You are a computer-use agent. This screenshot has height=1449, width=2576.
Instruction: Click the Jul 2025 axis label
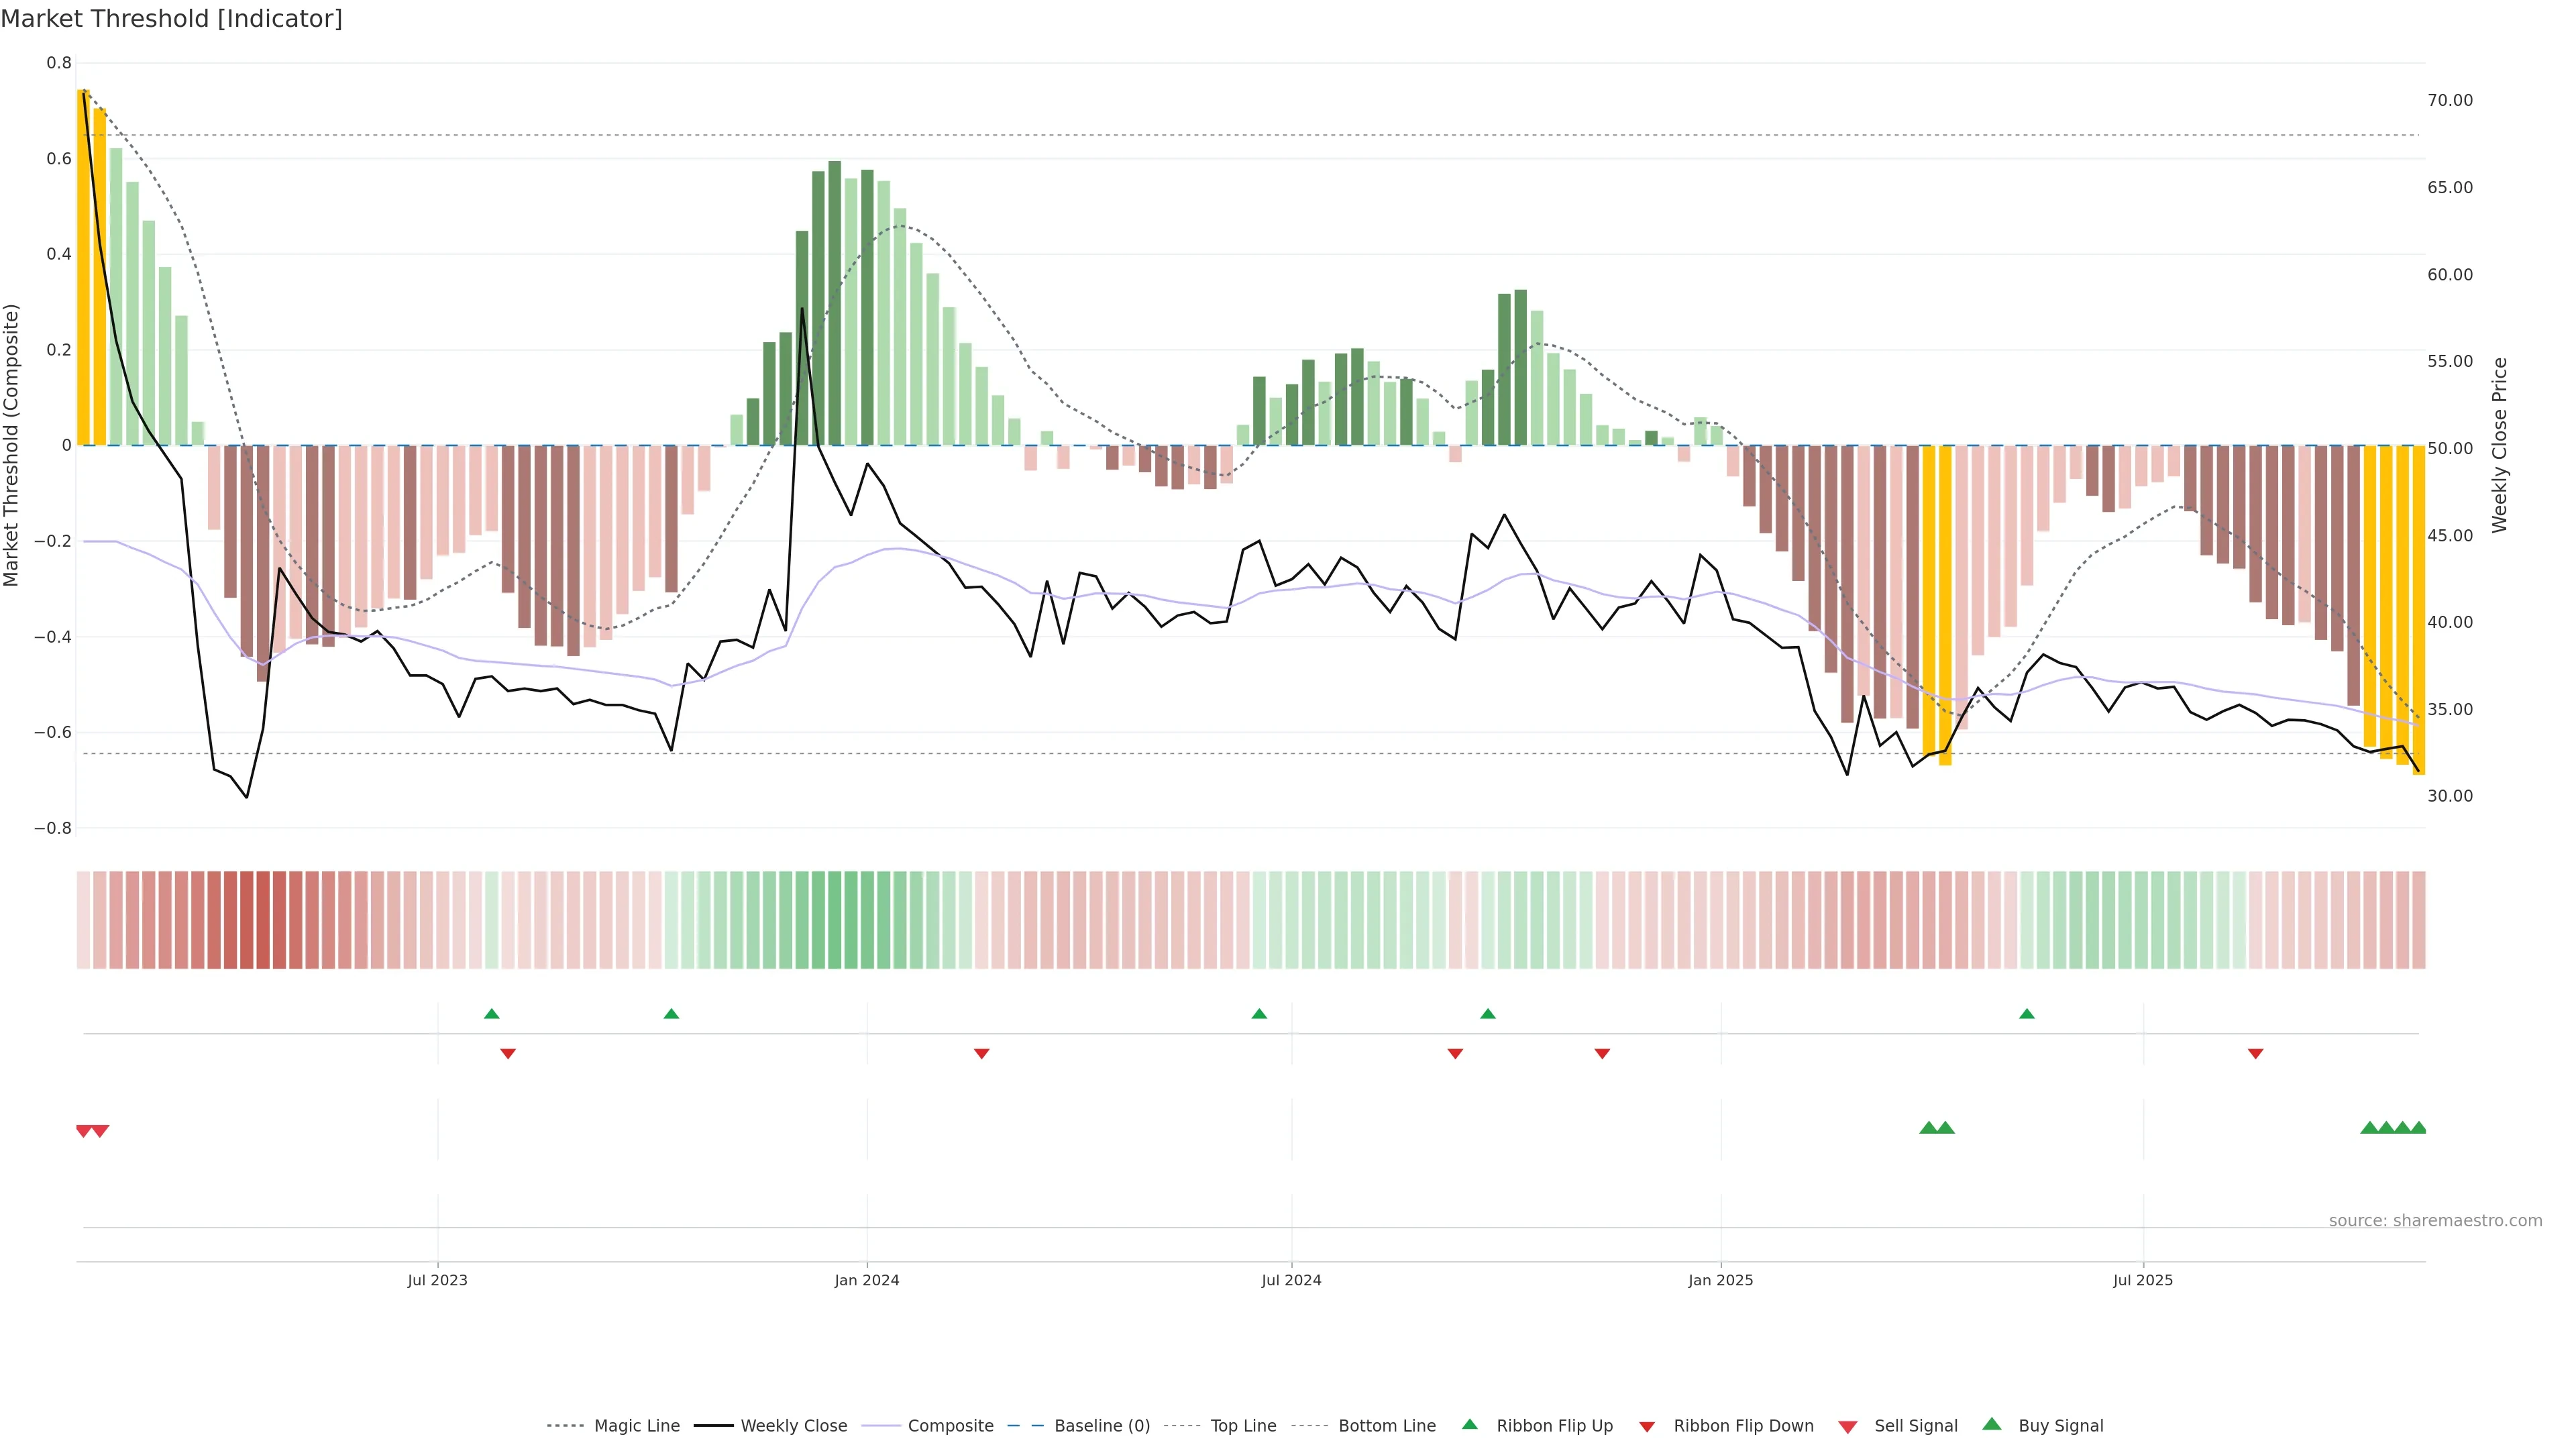(2142, 1280)
